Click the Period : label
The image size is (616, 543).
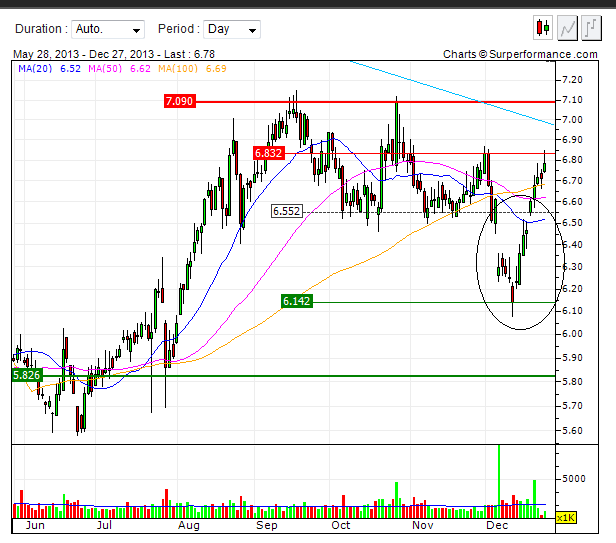(179, 29)
